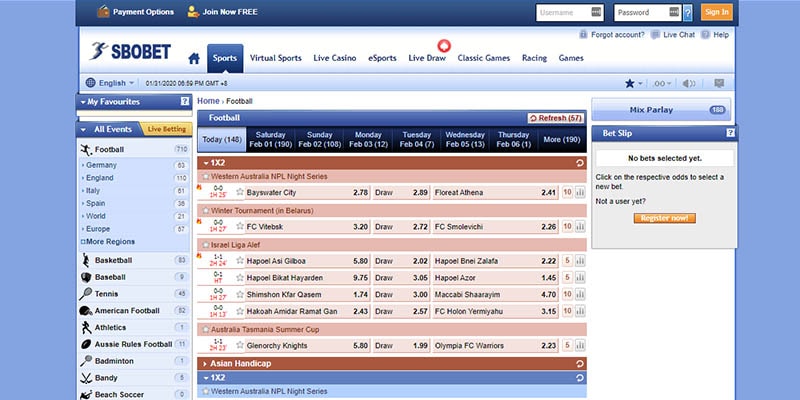This screenshot has height=400, width=800.
Task: Click the Register now! button
Action: pos(664,218)
